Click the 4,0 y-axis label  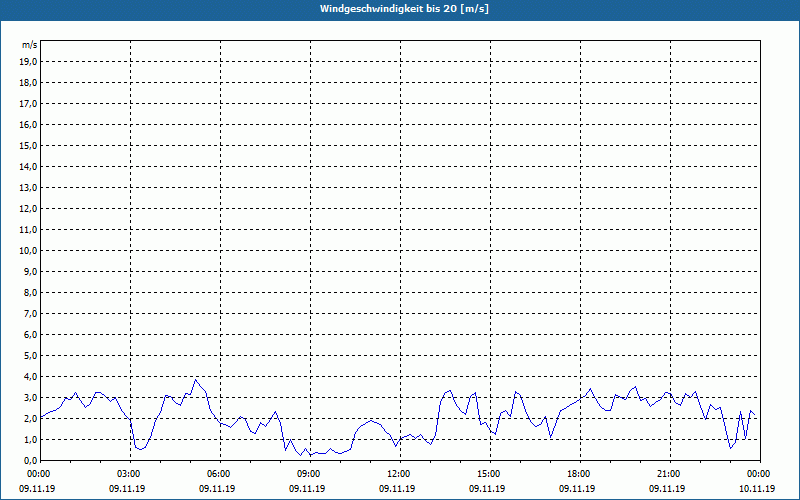pos(33,377)
